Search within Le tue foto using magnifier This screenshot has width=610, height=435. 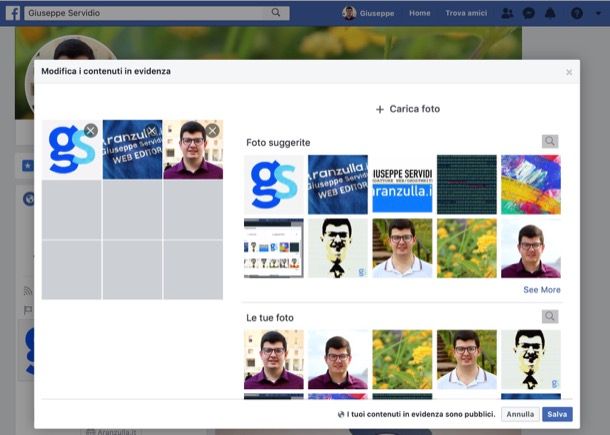click(x=550, y=316)
